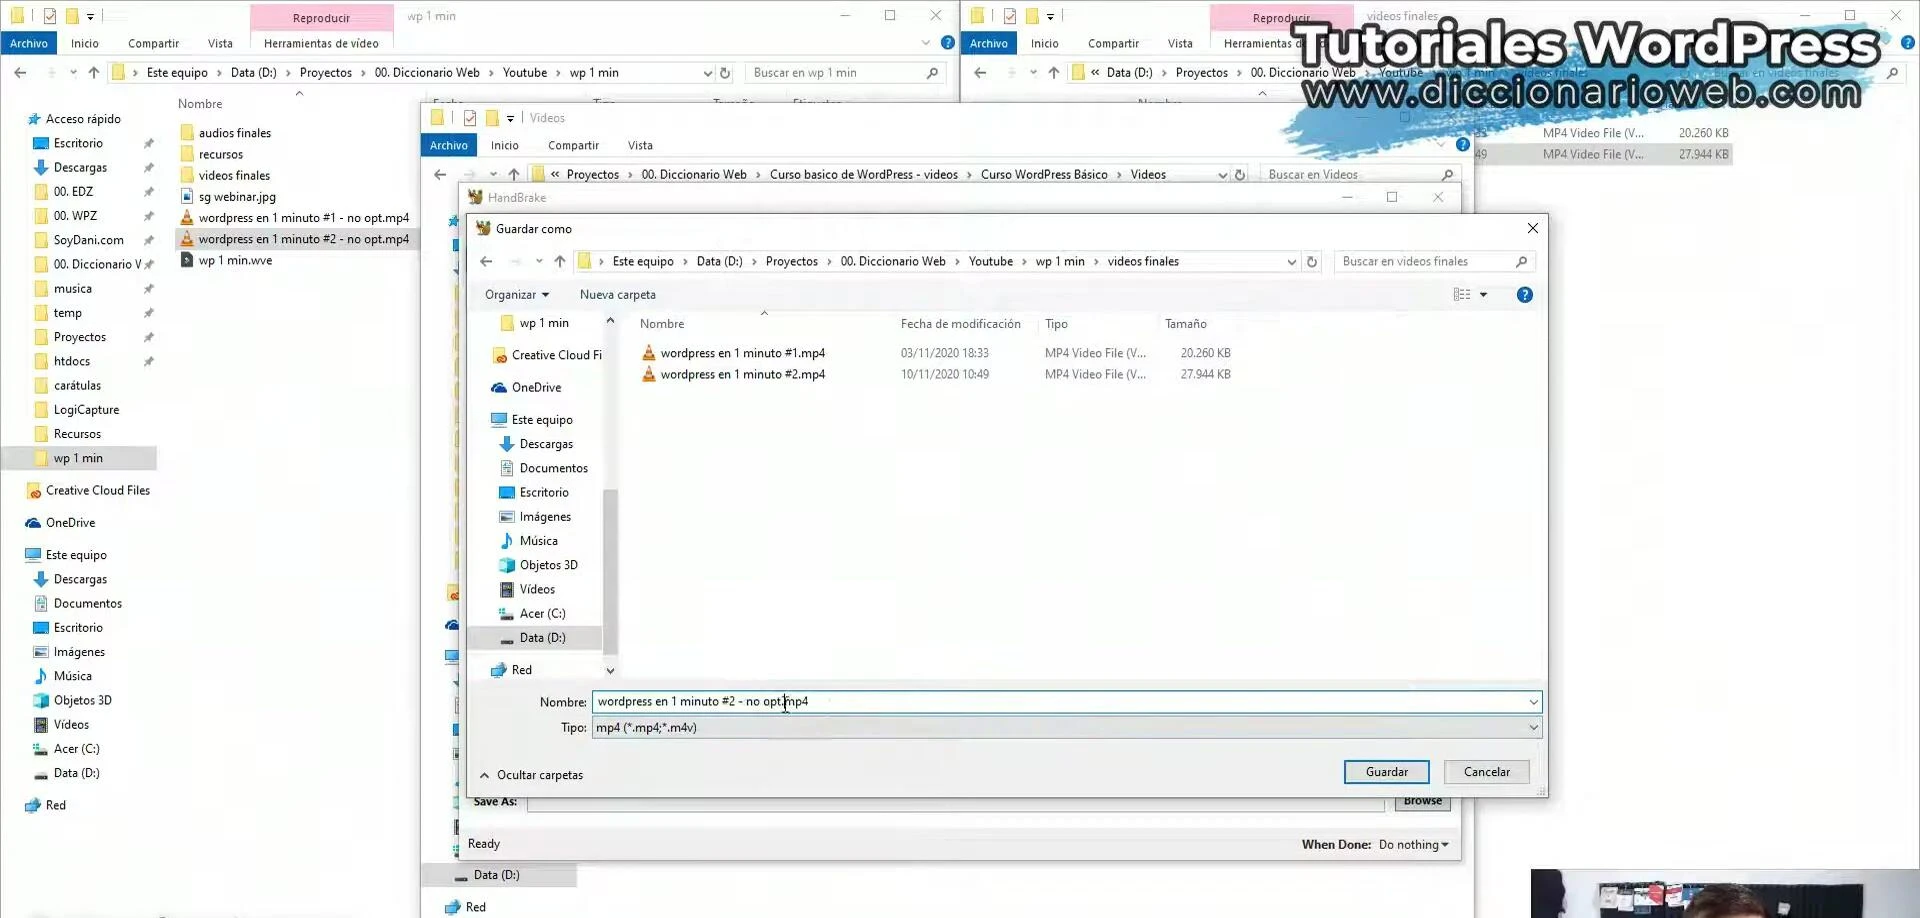Select Data (D:) drive in save dialog tree
Image resolution: width=1920 pixels, height=918 pixels.
coord(532,638)
